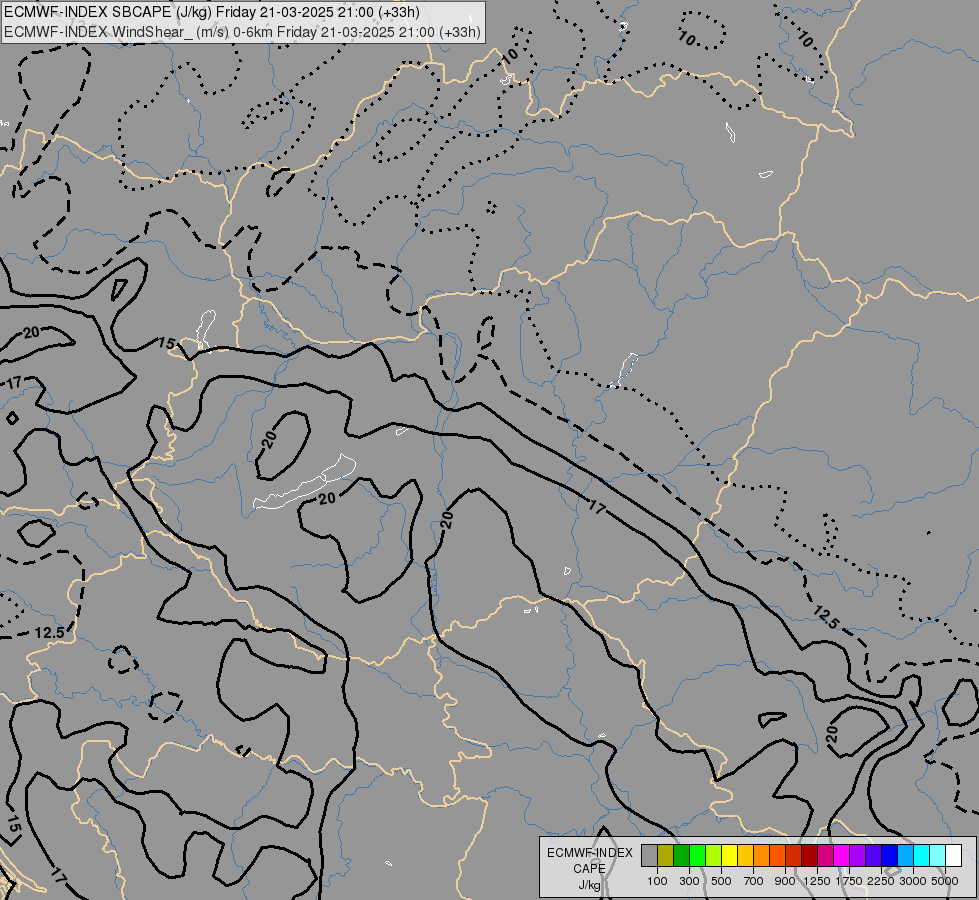This screenshot has height=900, width=979.
Task: Click the CAPE word in the legend
Action: pos(589,869)
